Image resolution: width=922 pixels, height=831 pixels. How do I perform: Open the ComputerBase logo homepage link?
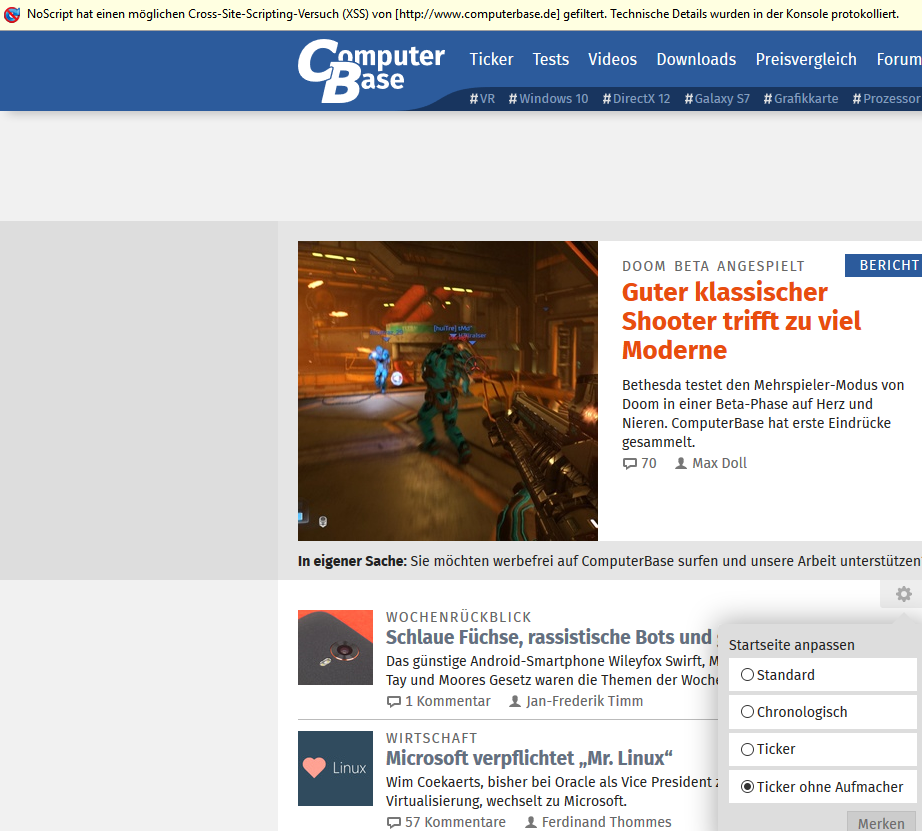coord(371,71)
